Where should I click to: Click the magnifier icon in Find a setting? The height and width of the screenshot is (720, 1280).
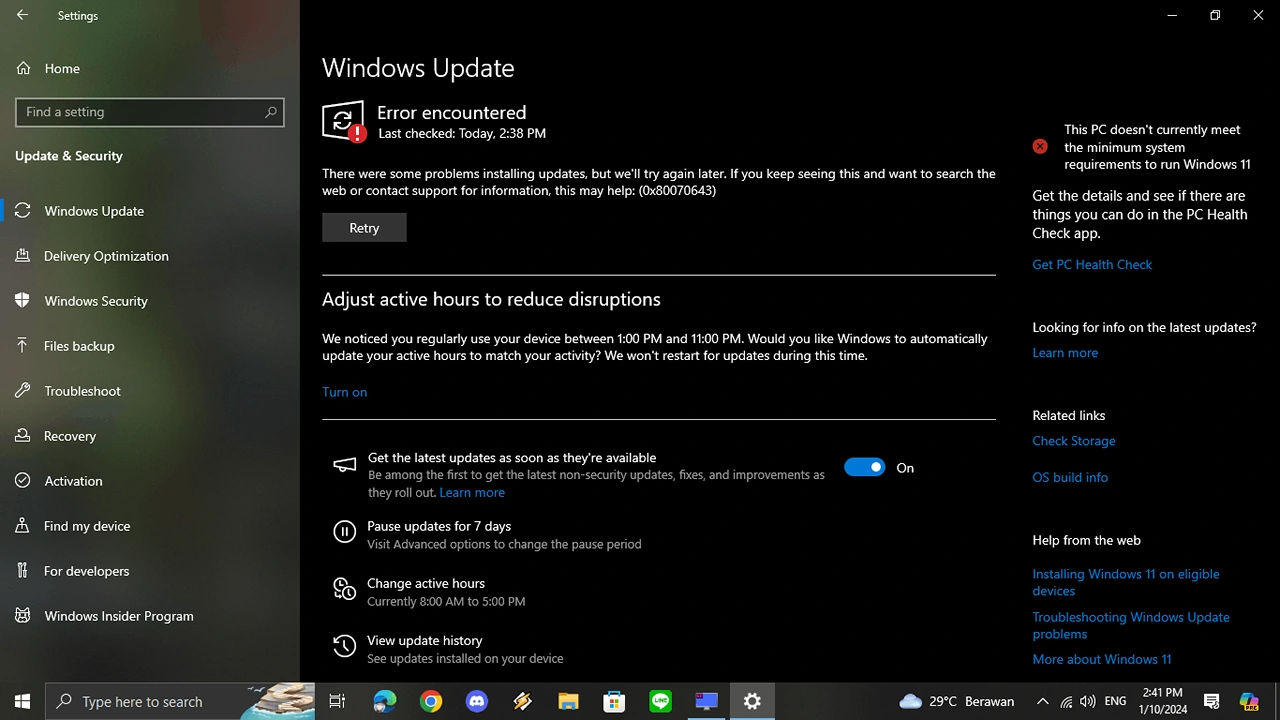click(x=270, y=112)
